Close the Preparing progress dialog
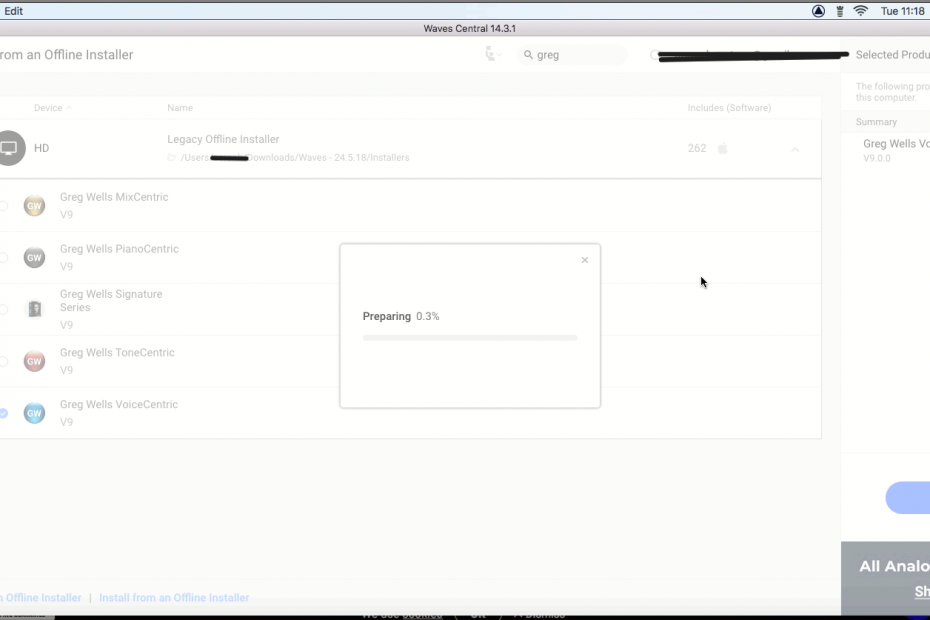 click(585, 260)
